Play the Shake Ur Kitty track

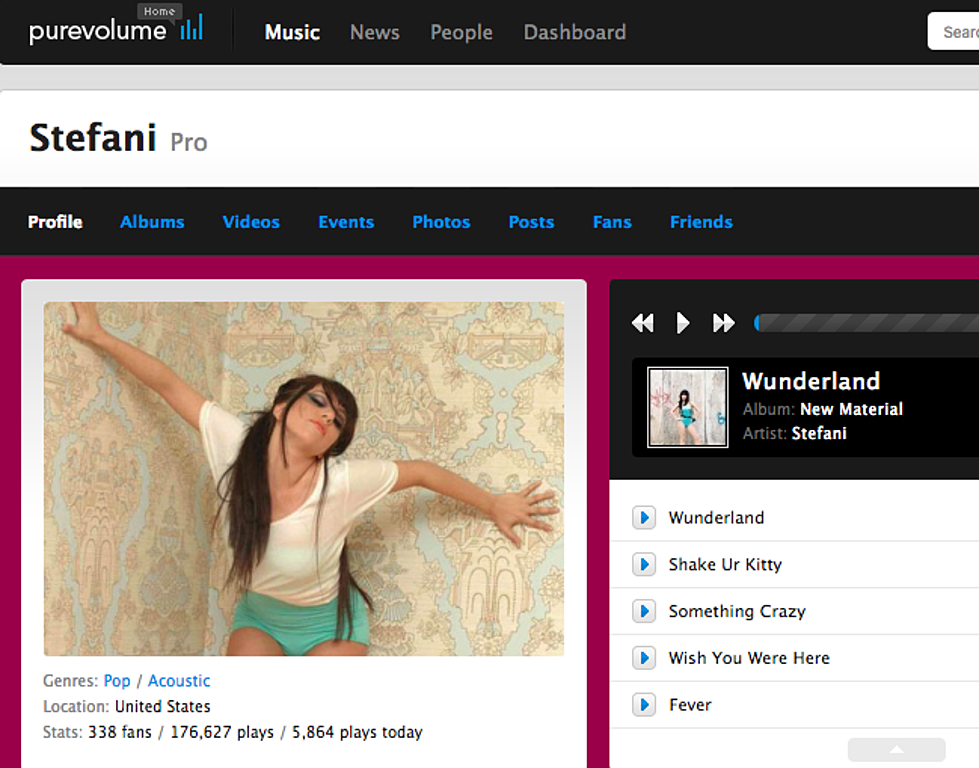point(644,564)
